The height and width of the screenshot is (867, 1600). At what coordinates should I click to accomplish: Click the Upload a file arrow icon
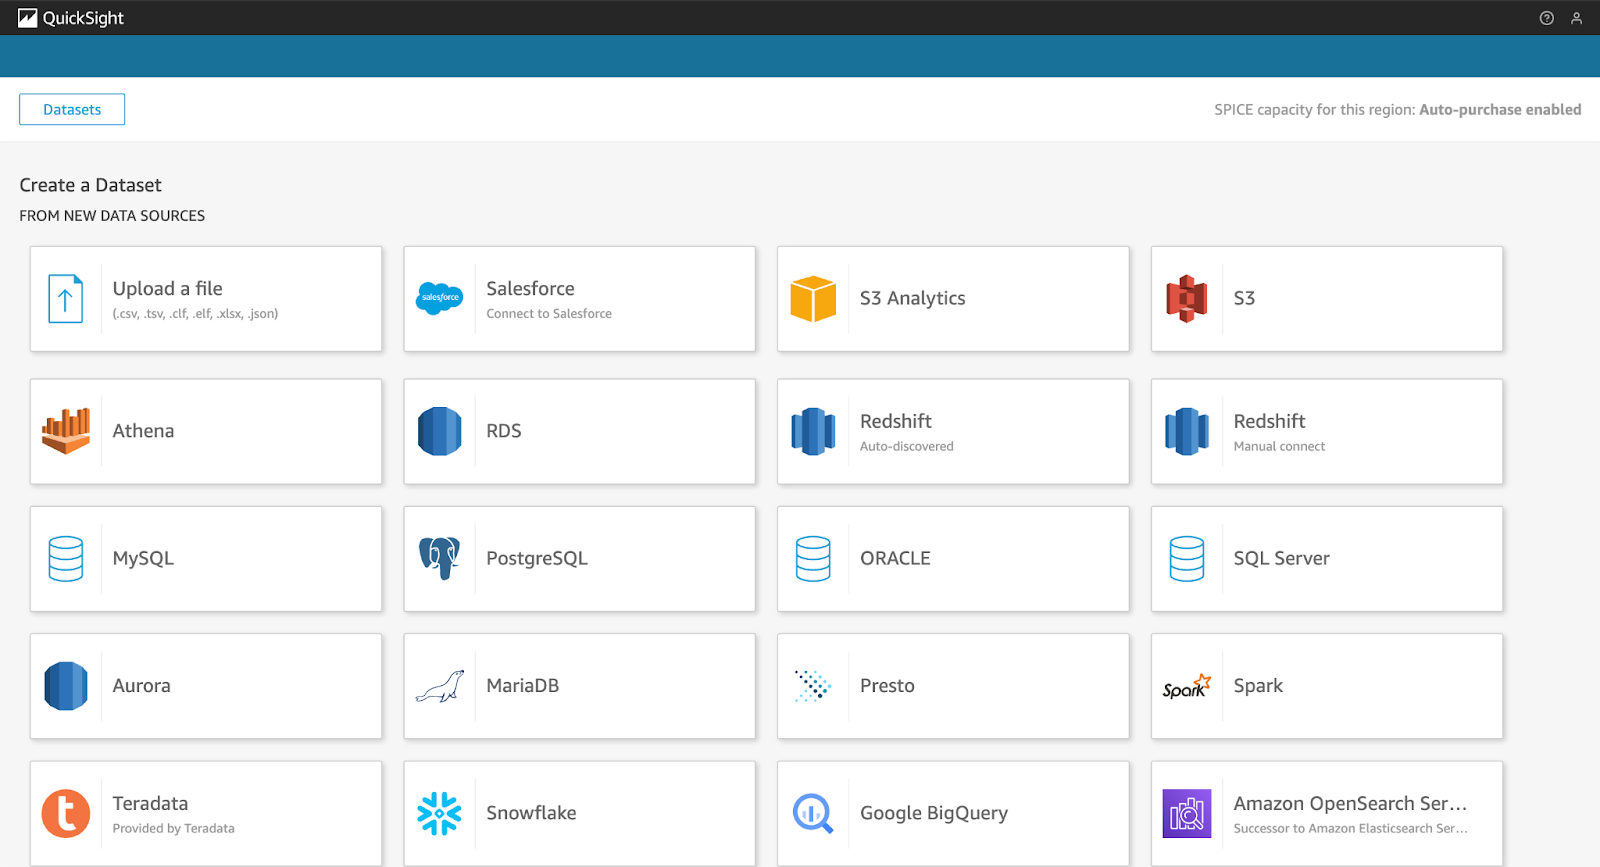(66, 299)
